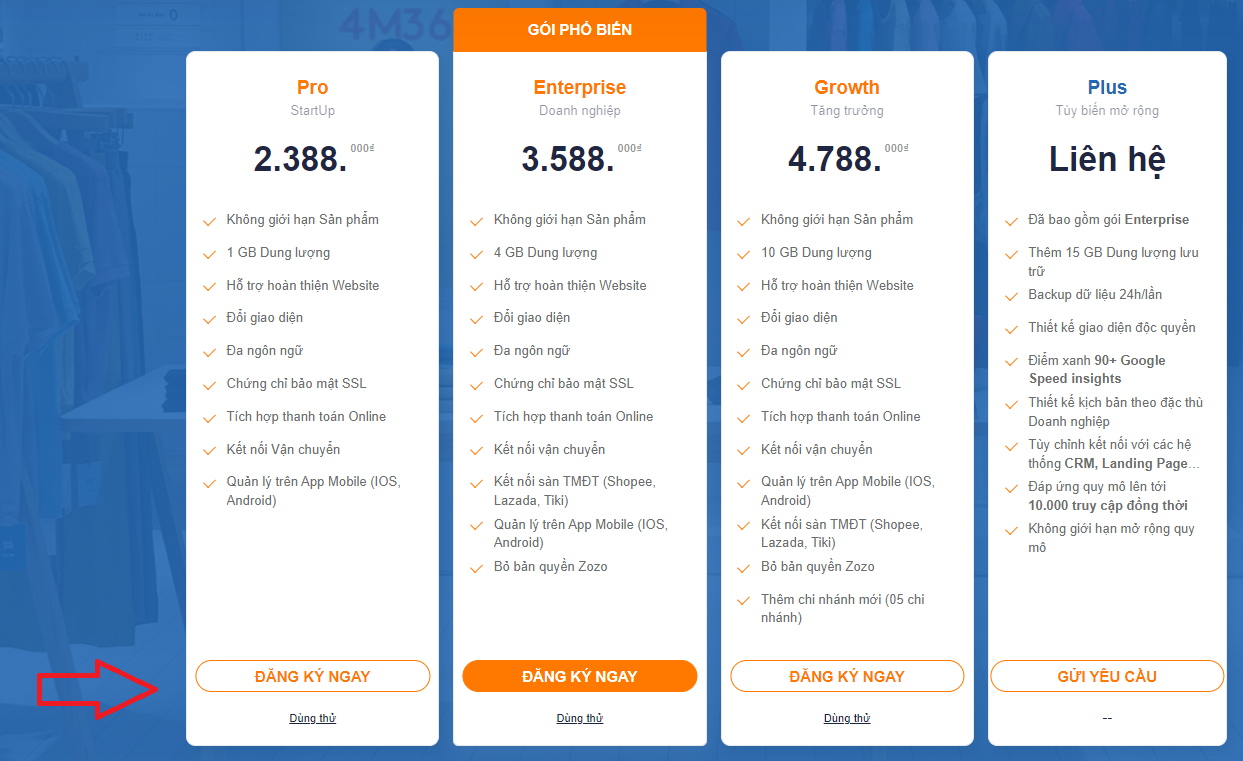Viewport: 1243px width, 761px height.
Task: Click the orange ĐĂNG KÝ NGAY Enterprise button
Action: click(x=579, y=676)
